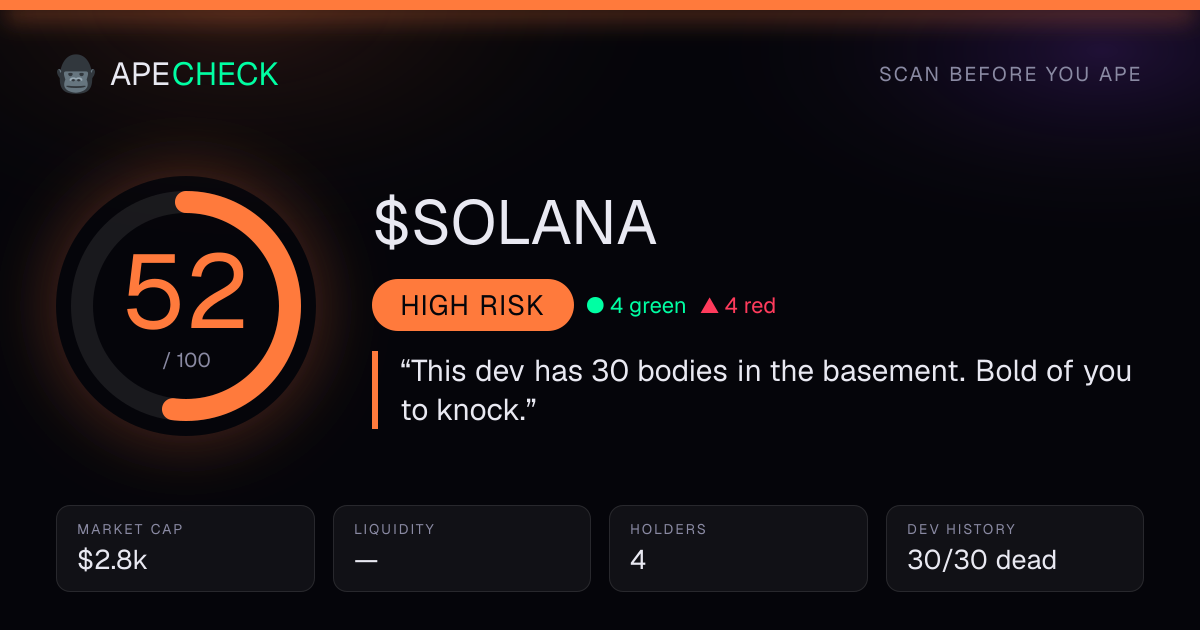Screen dimensions: 1200x630
Task: Click the score number 52
Action: click(x=186, y=291)
